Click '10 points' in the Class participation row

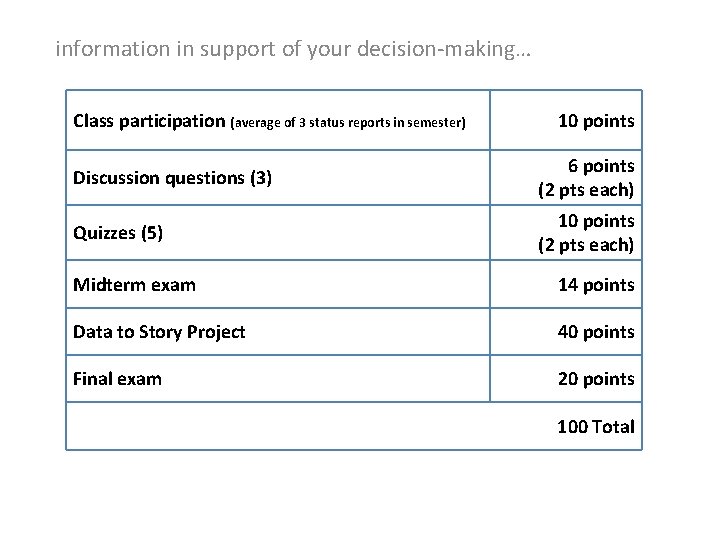click(596, 121)
